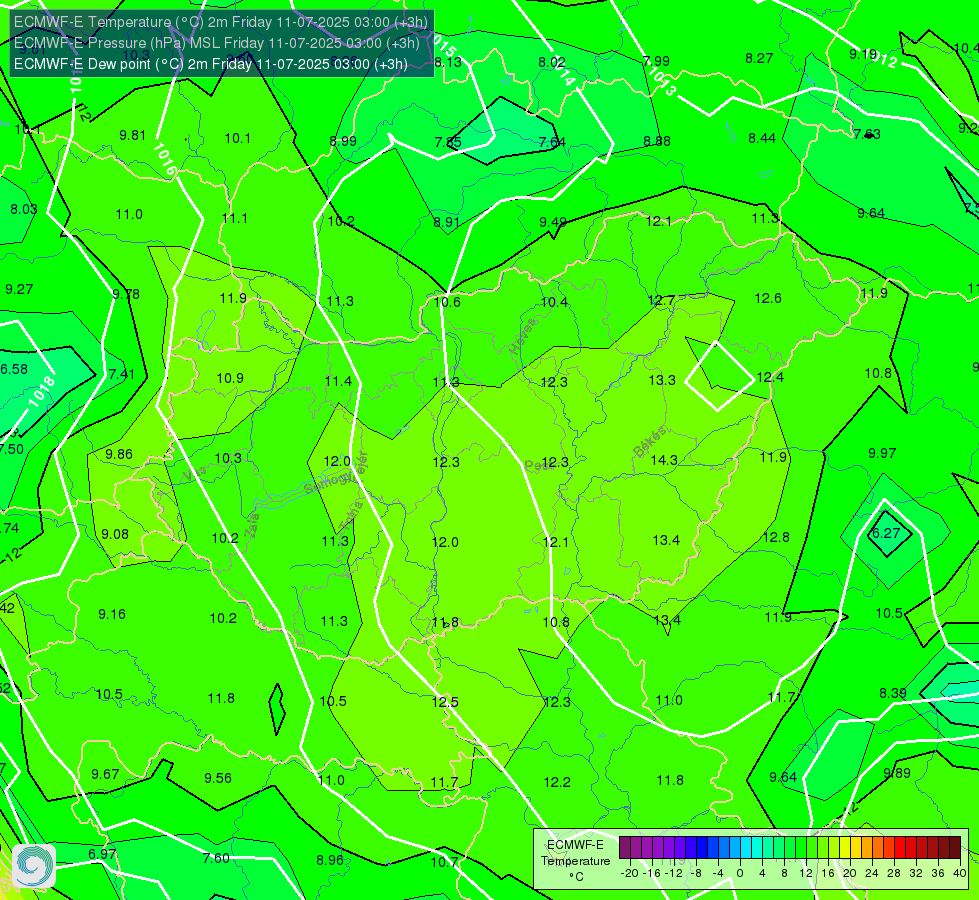Screen dimensions: 979x900
Task: Click the 9.89 temperature value
Action: pos(897,773)
